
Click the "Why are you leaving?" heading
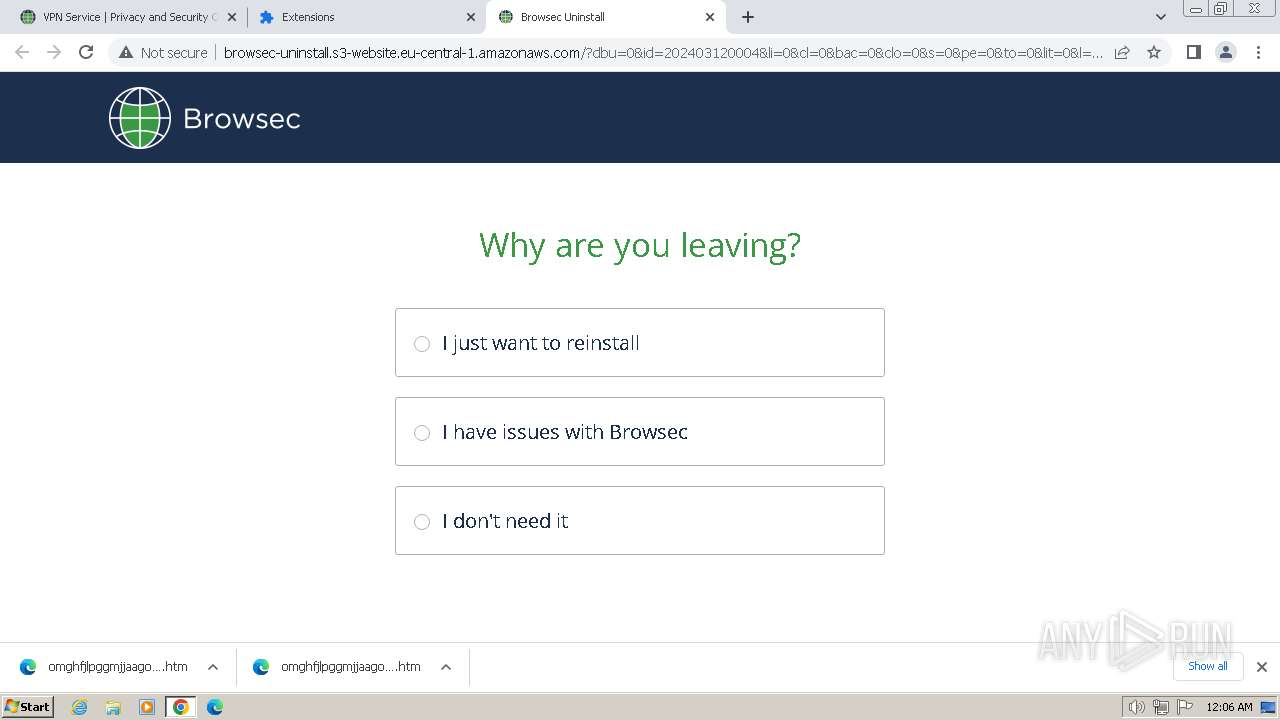[x=640, y=245]
